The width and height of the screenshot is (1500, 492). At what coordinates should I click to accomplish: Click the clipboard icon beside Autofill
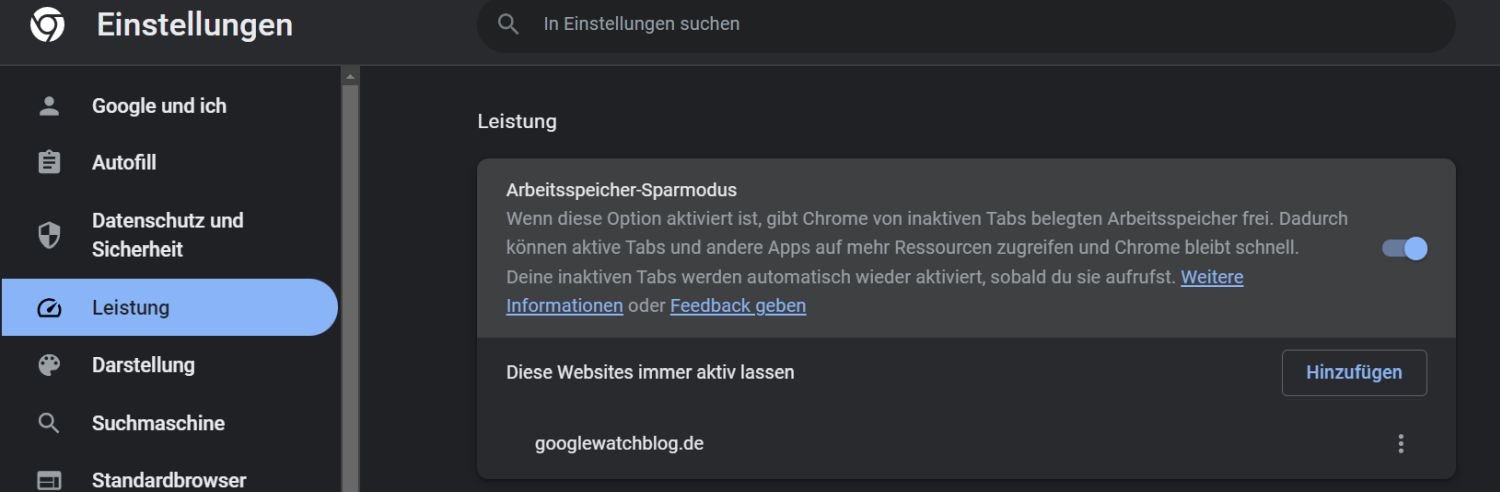(49, 163)
